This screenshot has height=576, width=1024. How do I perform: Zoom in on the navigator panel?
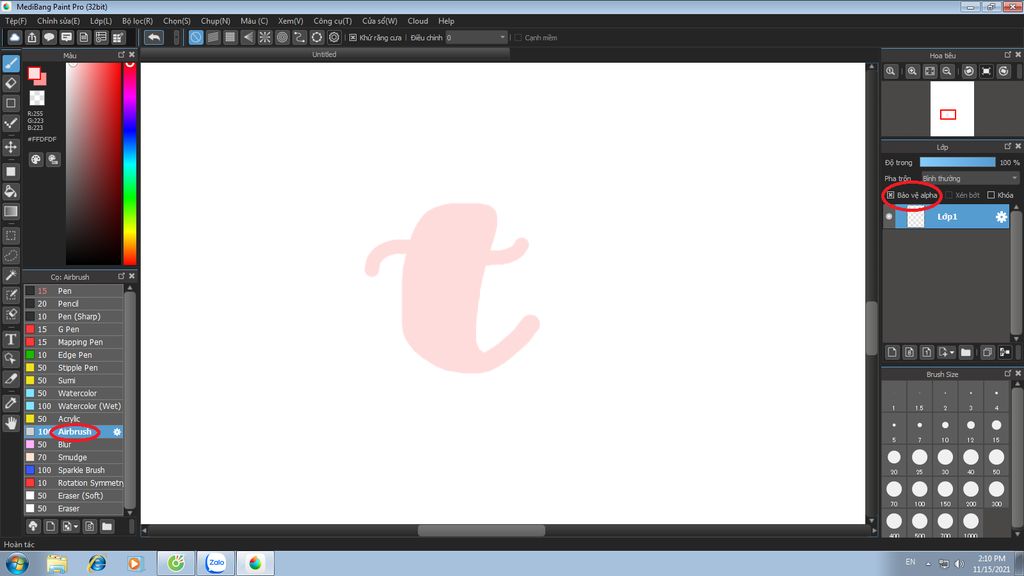point(912,71)
